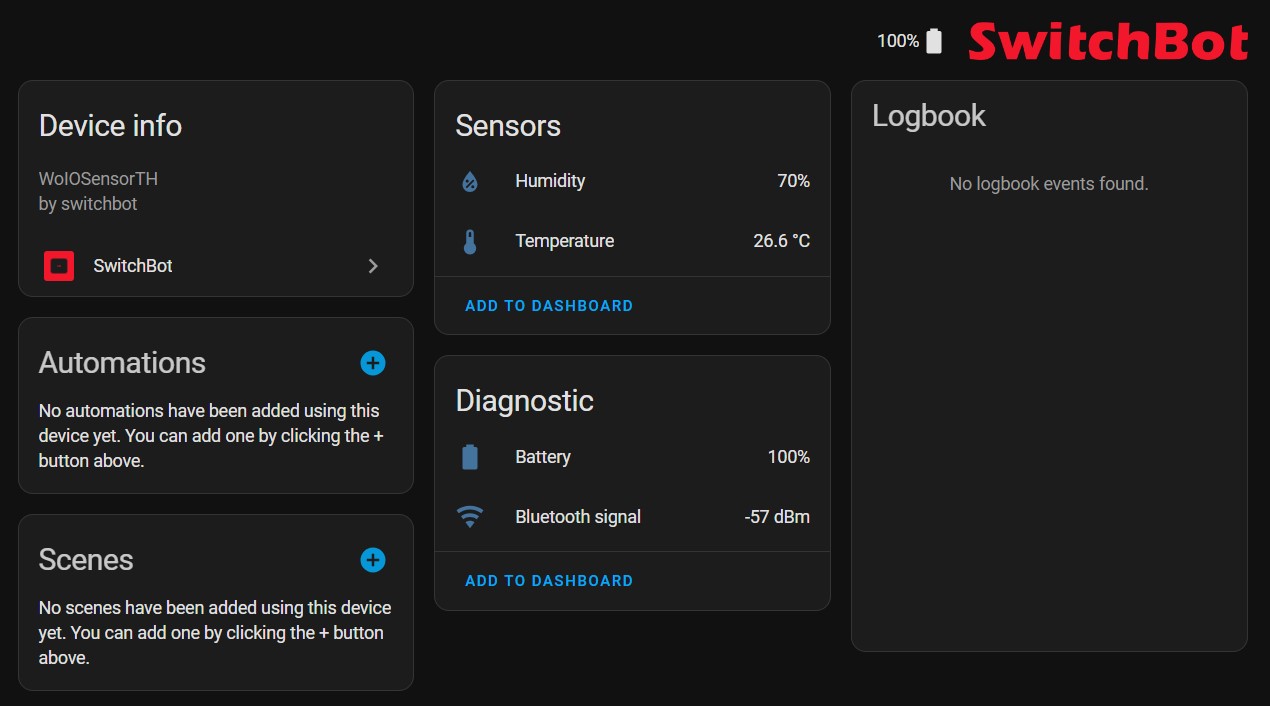Click the battery icon in top header

(934, 41)
